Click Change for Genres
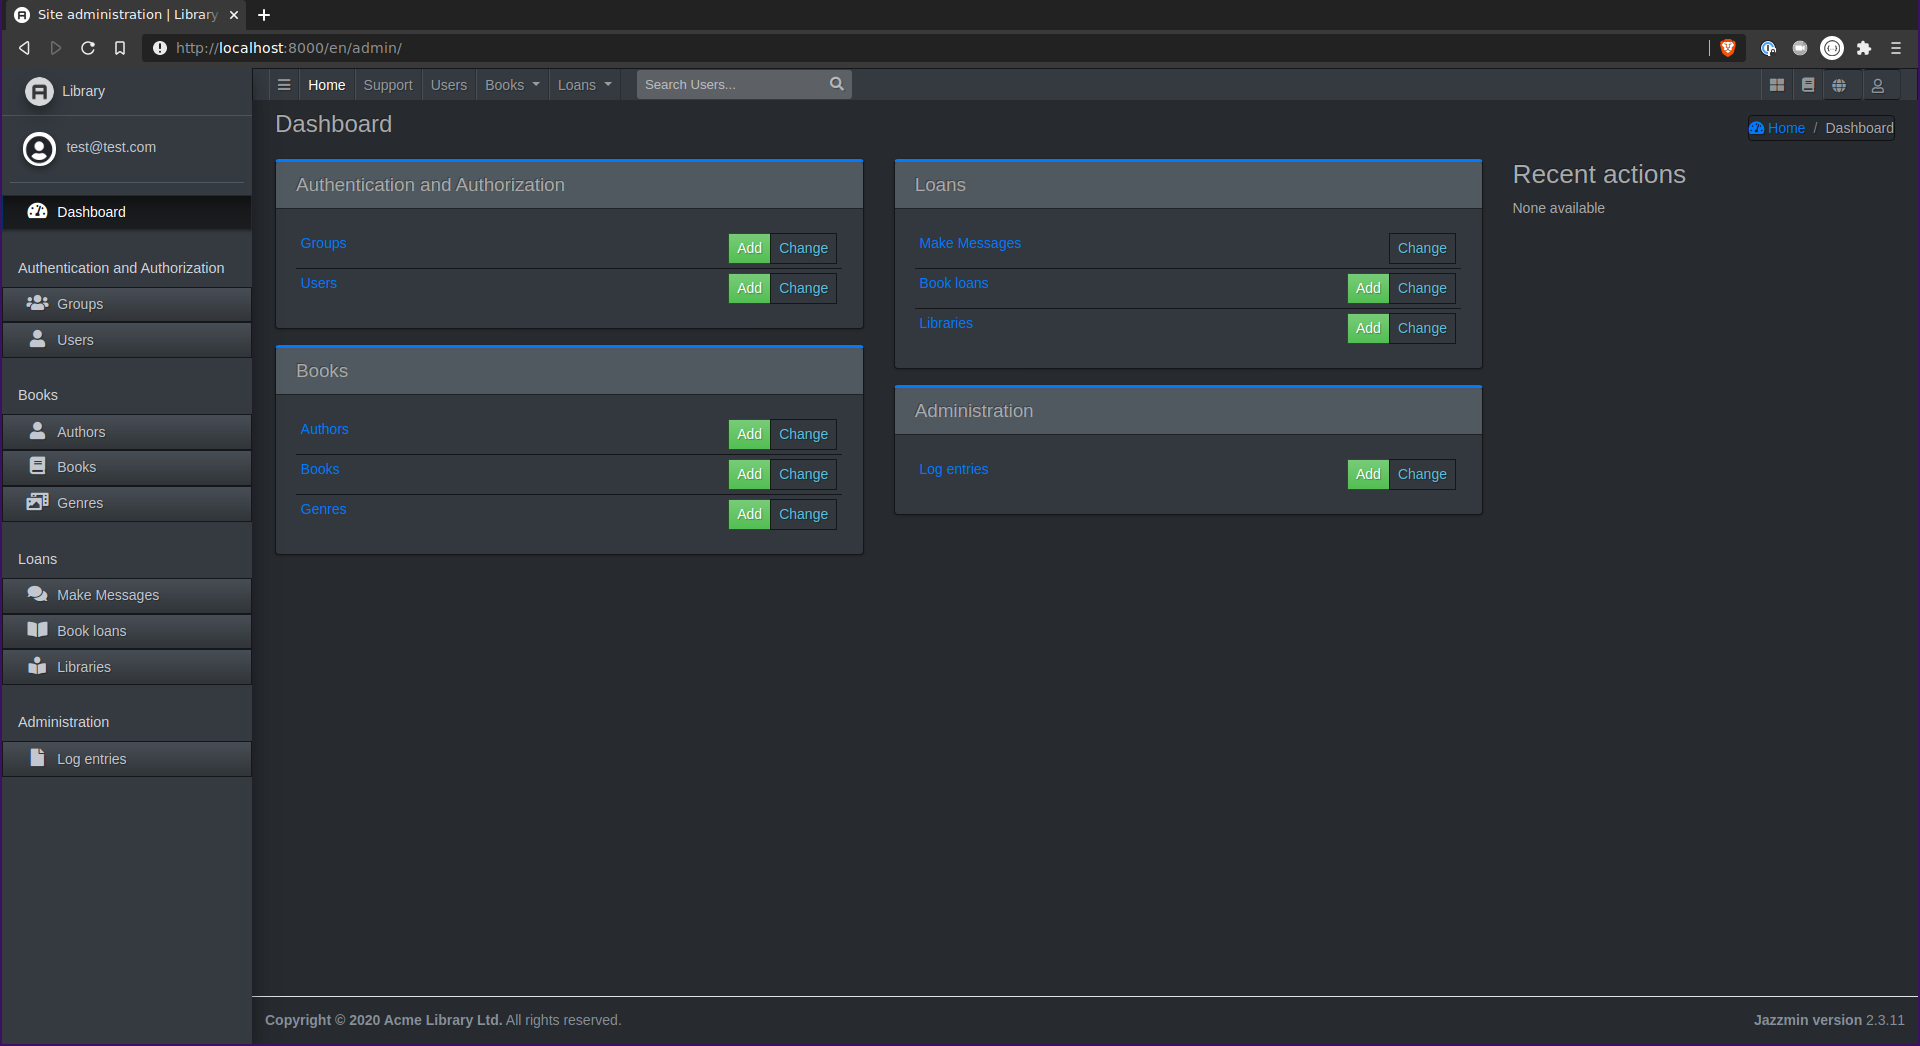The image size is (1920, 1046). click(803, 514)
